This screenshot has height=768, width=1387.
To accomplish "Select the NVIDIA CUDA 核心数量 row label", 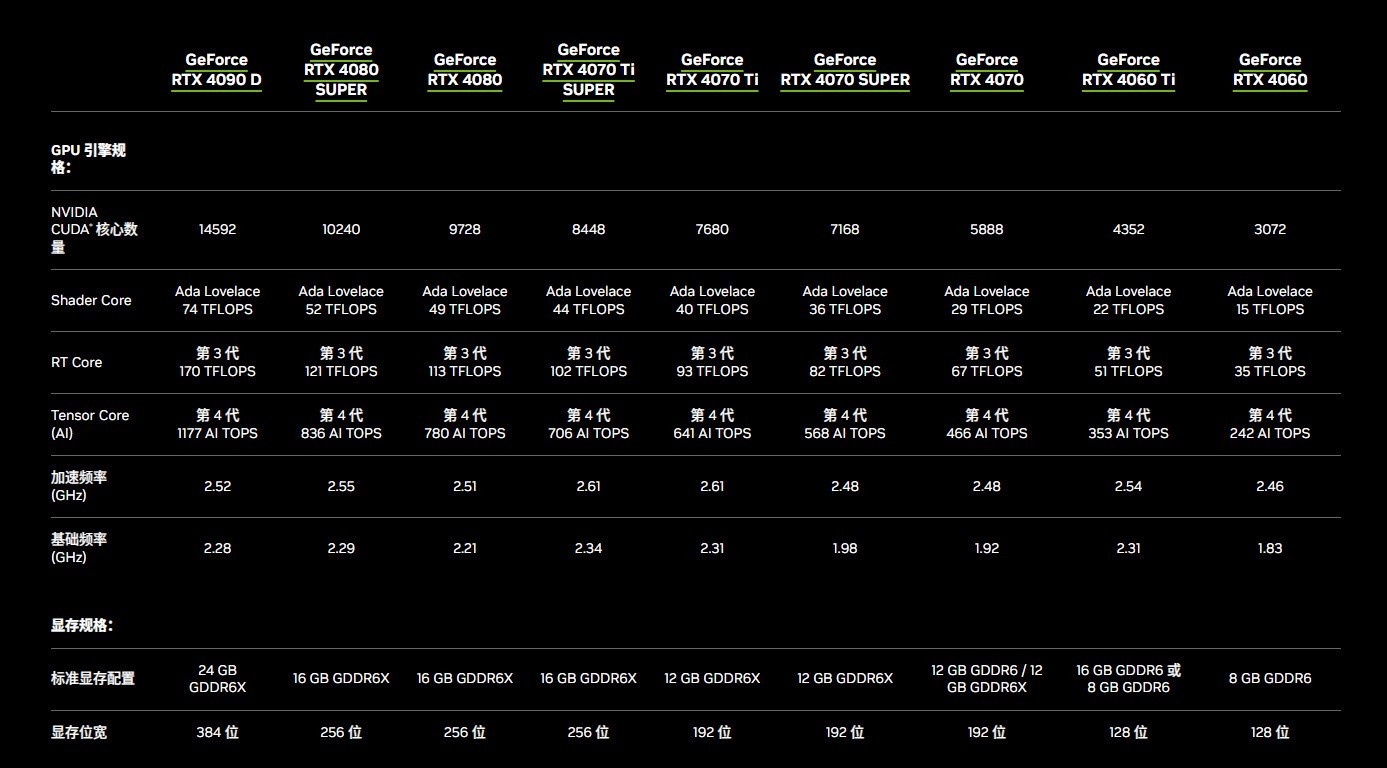I will (94, 230).
